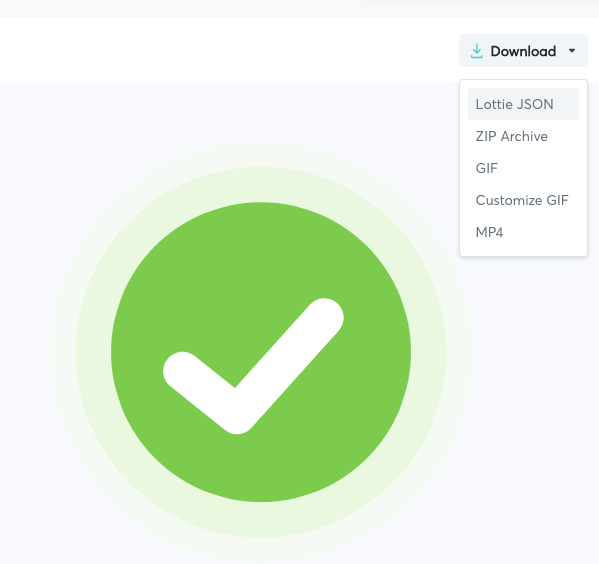Select MP4 export option

[x=523, y=232]
